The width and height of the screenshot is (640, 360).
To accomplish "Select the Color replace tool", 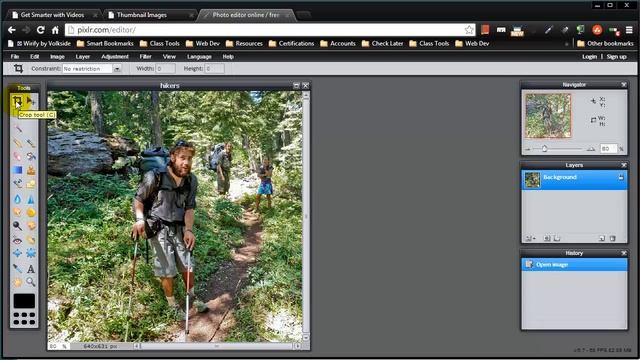I will click(x=18, y=184).
